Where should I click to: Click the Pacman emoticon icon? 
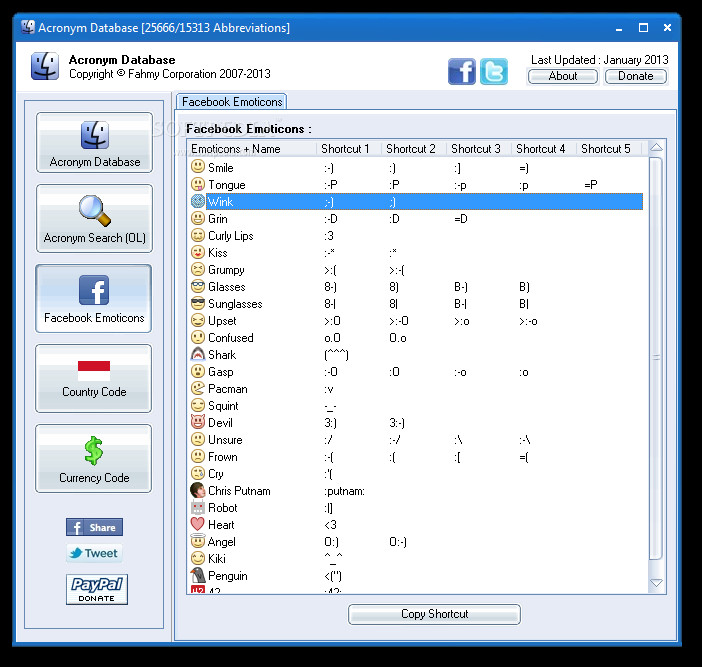[x=198, y=388]
